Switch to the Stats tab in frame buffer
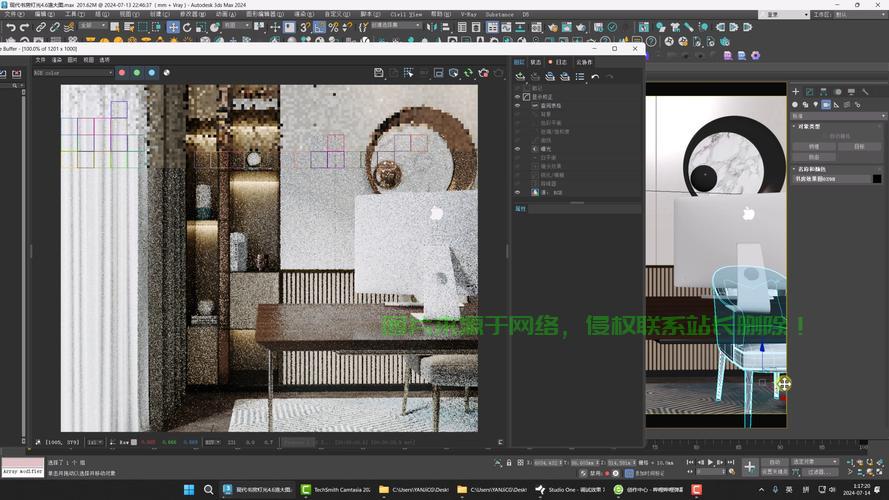This screenshot has height=500, width=889. [x=536, y=62]
